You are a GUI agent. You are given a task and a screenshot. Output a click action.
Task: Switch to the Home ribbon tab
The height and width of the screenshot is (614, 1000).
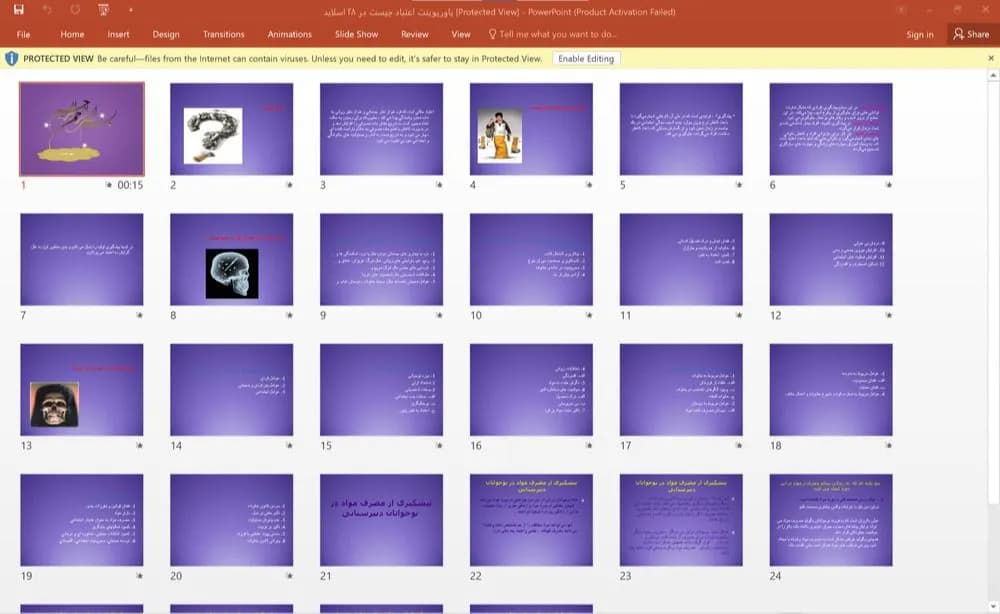[72, 34]
